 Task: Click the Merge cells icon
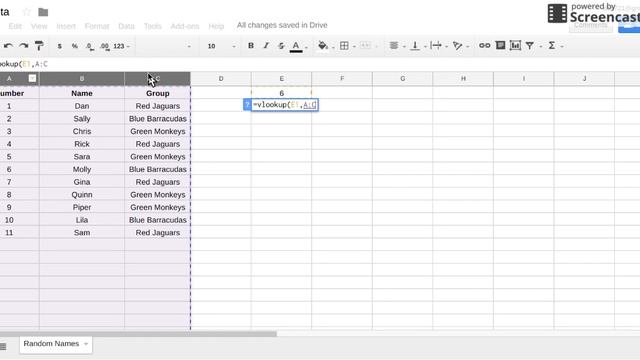tap(365, 46)
